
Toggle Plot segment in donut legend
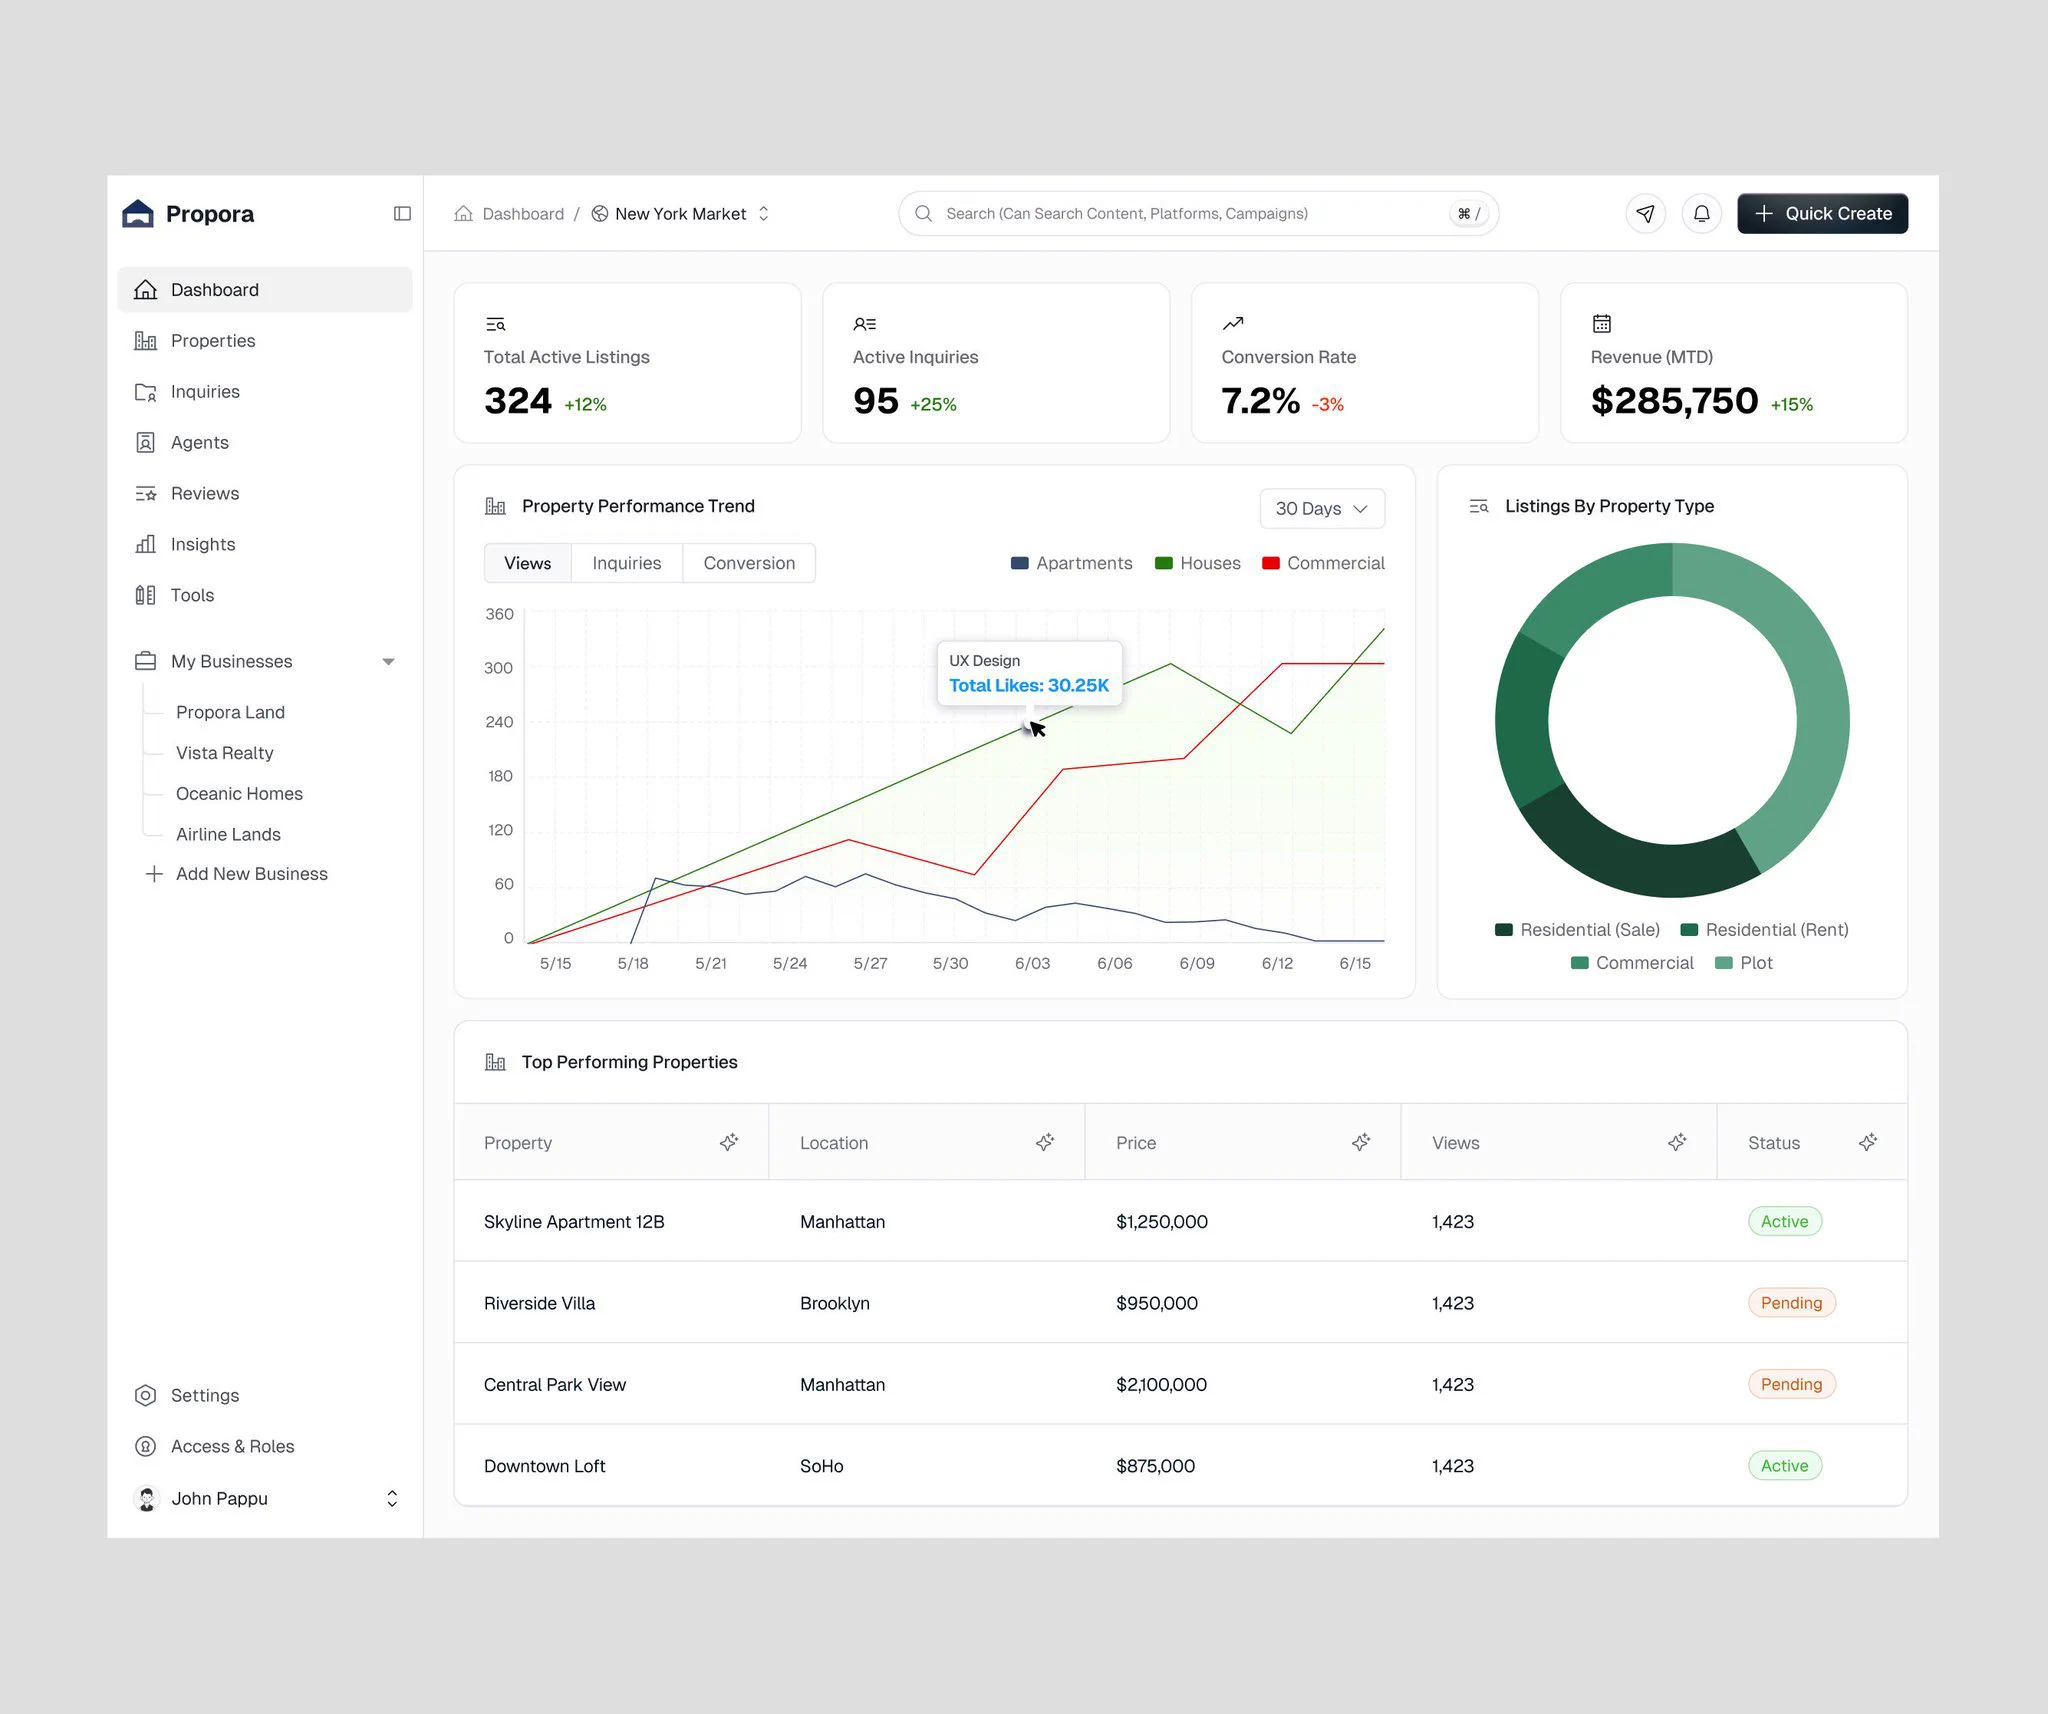tap(1743, 962)
